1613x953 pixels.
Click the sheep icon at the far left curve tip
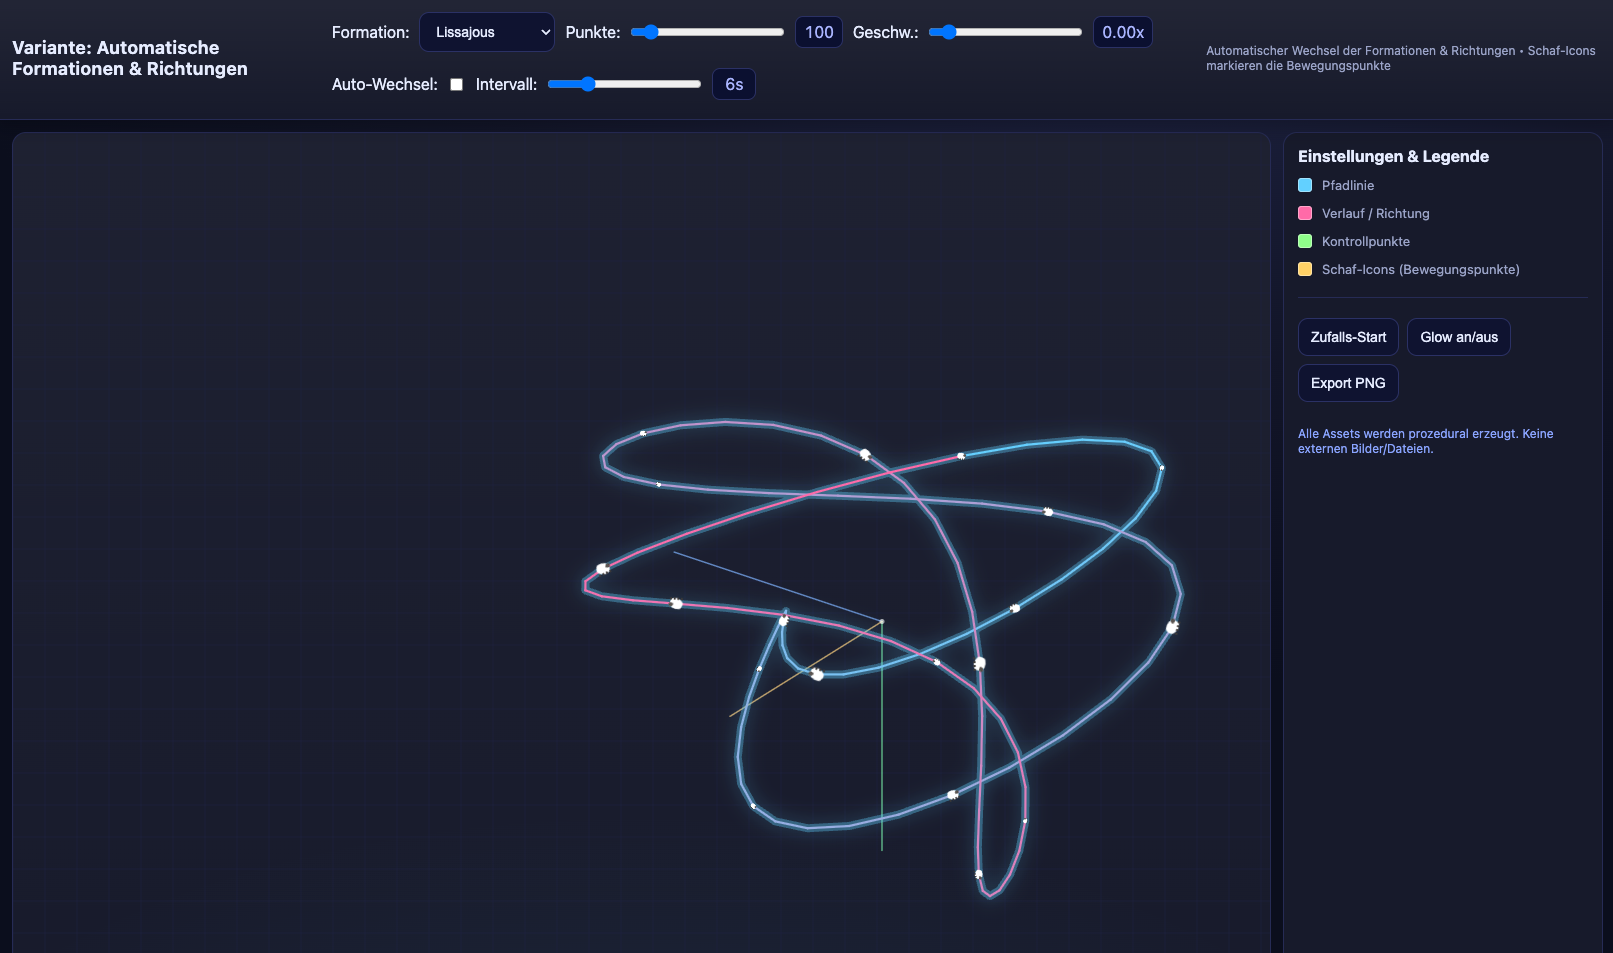[x=602, y=569]
